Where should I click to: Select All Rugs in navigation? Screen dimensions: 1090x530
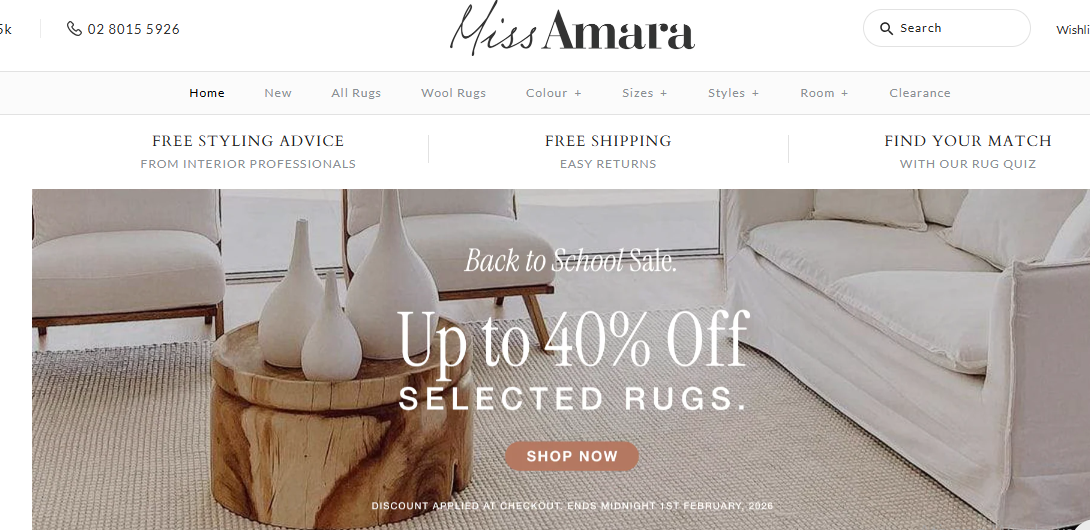[356, 93]
